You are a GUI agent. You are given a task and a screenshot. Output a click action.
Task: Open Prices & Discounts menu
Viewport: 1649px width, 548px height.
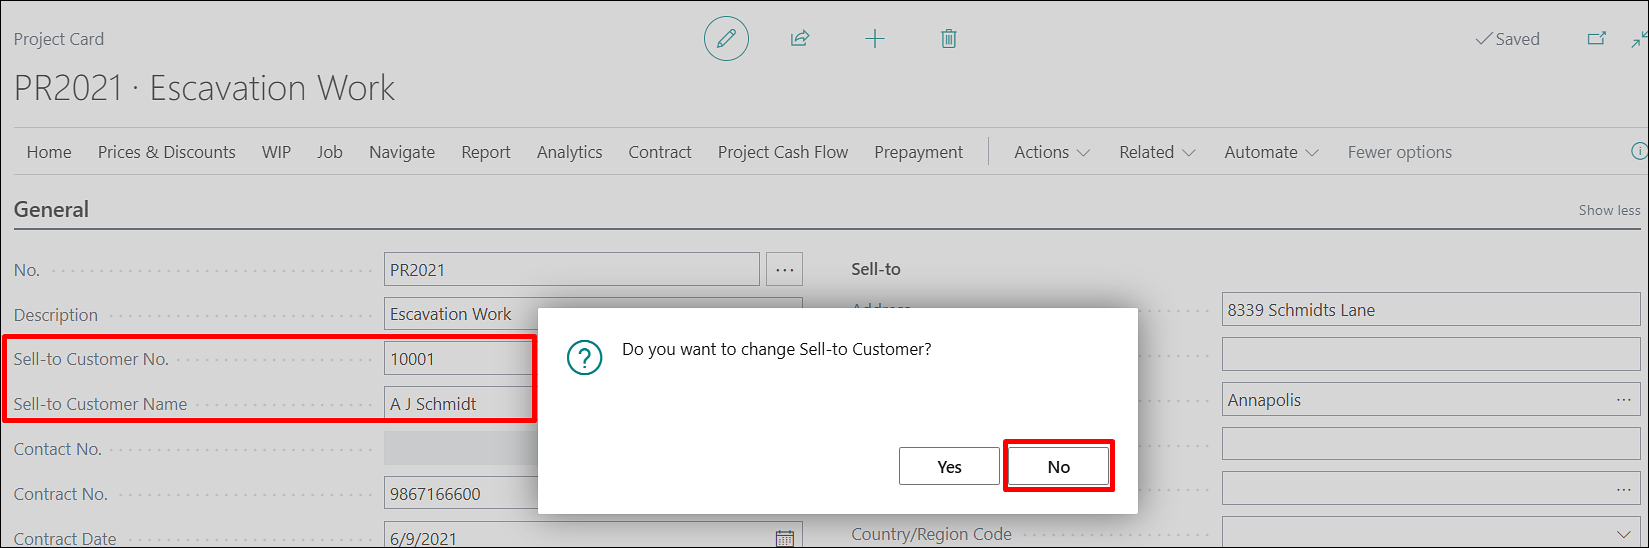[x=167, y=152]
